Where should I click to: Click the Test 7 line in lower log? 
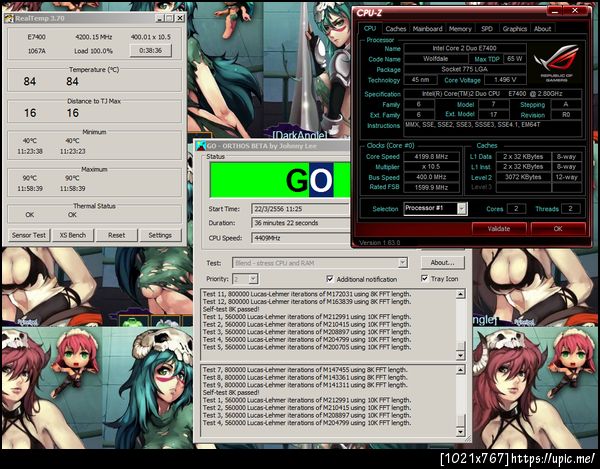[305, 370]
